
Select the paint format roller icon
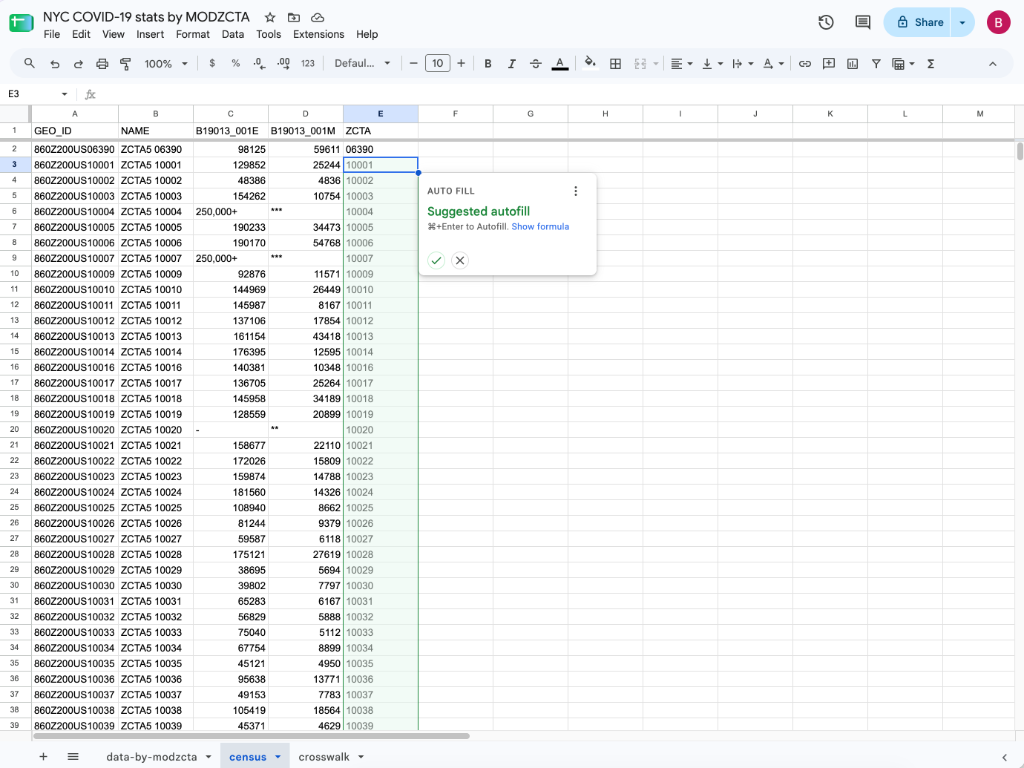(x=125, y=63)
